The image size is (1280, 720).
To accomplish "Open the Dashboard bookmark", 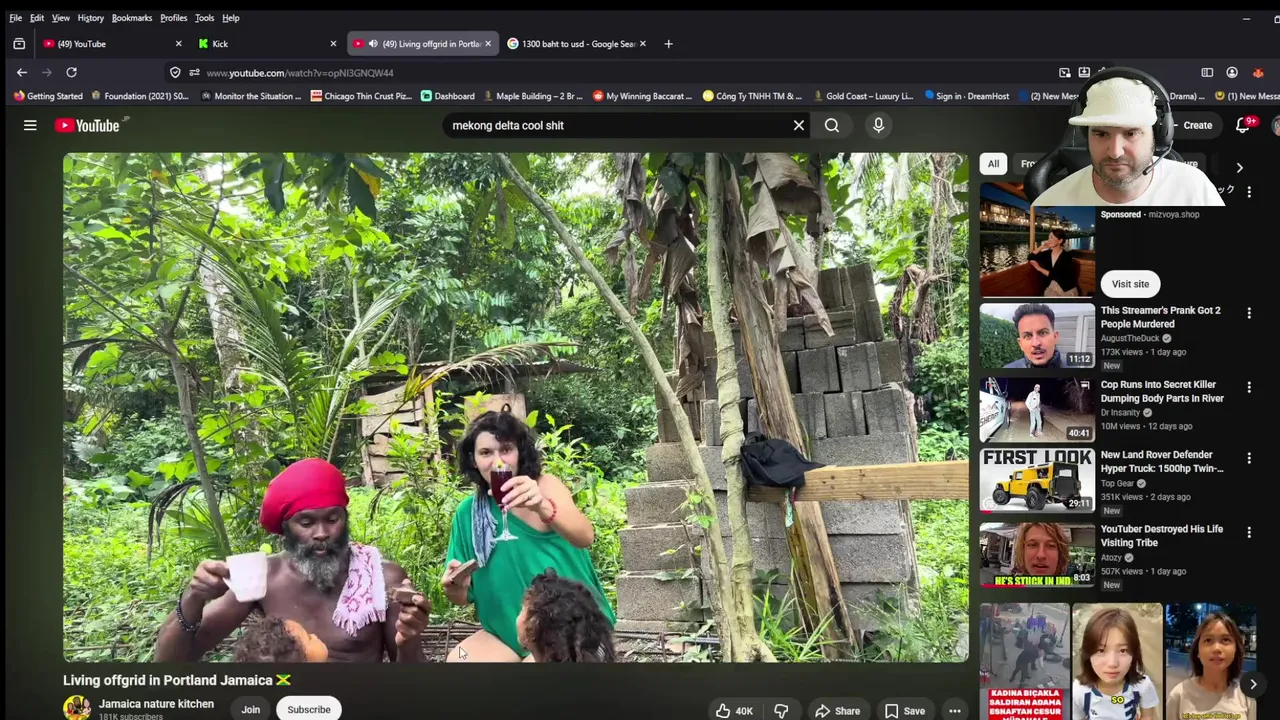I will coord(448,96).
